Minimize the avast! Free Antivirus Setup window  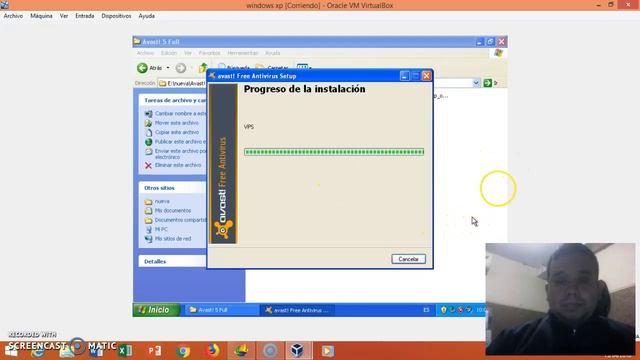(x=404, y=76)
